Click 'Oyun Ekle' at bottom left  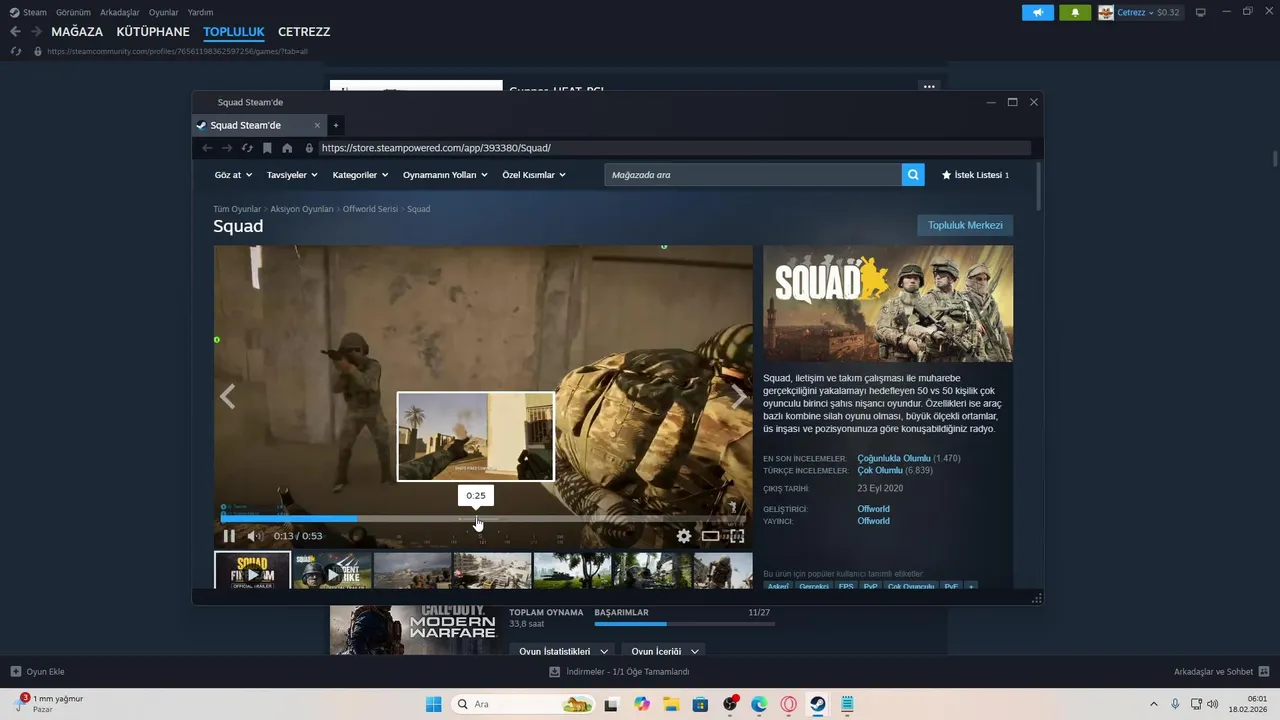(x=37, y=672)
